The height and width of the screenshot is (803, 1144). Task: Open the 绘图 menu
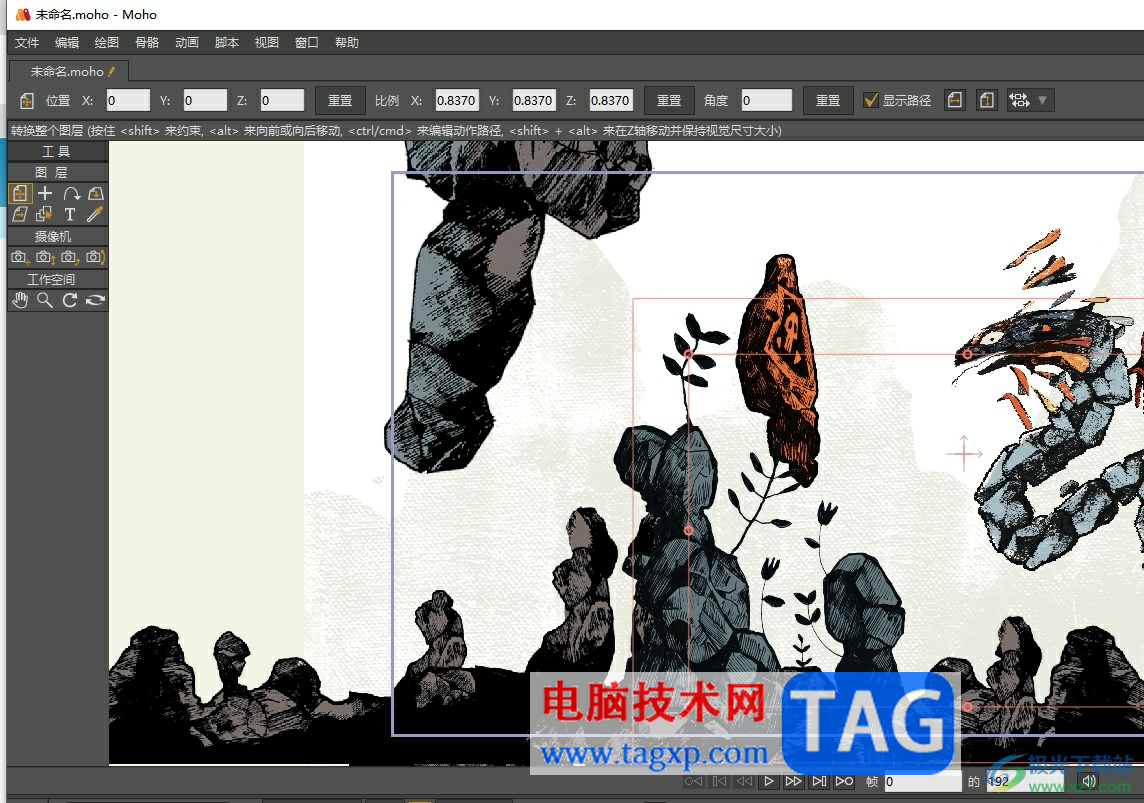pyautogui.click(x=107, y=42)
